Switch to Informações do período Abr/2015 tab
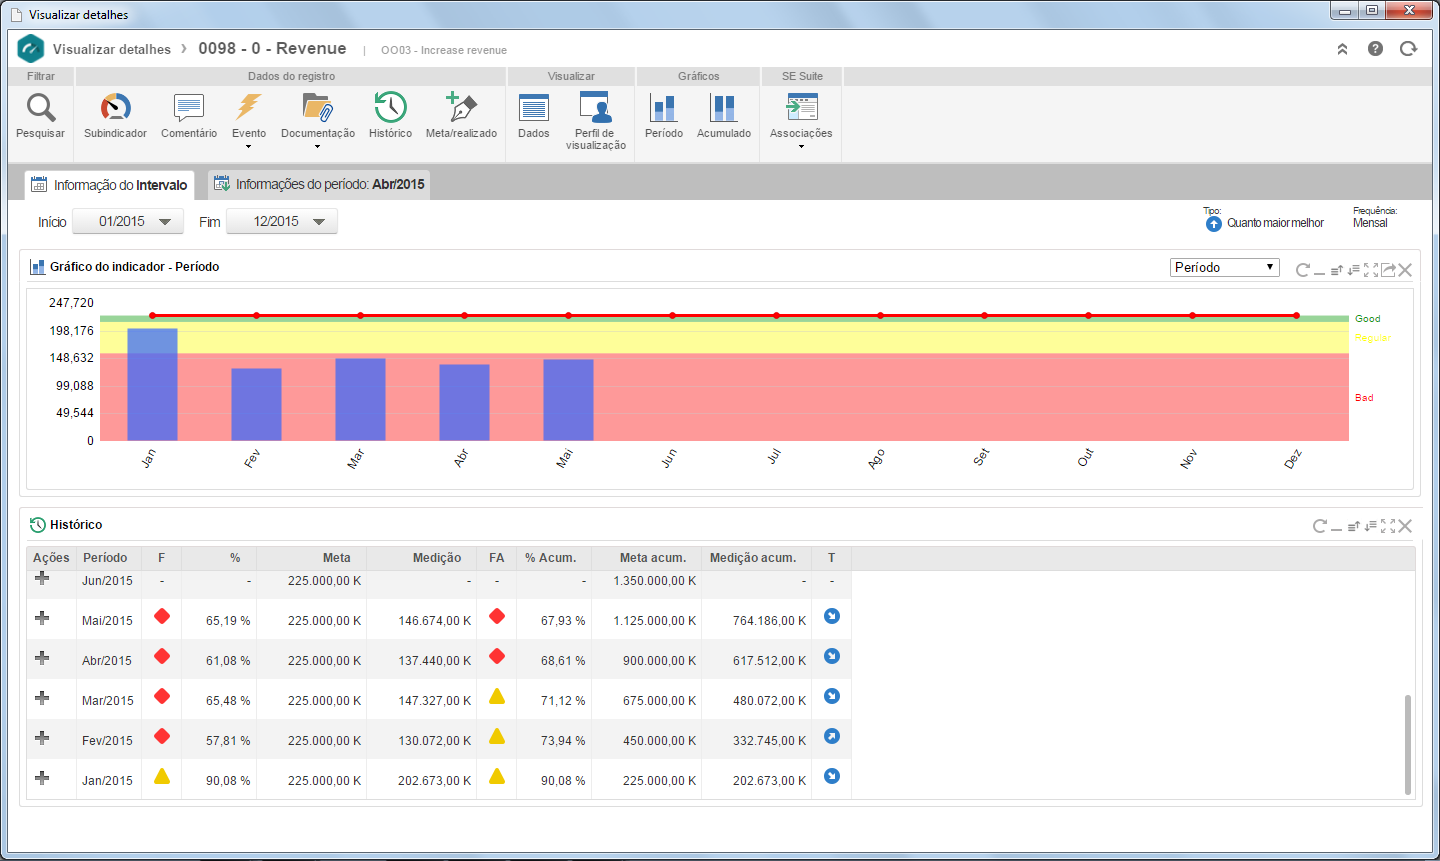The height and width of the screenshot is (861, 1440). click(x=320, y=184)
